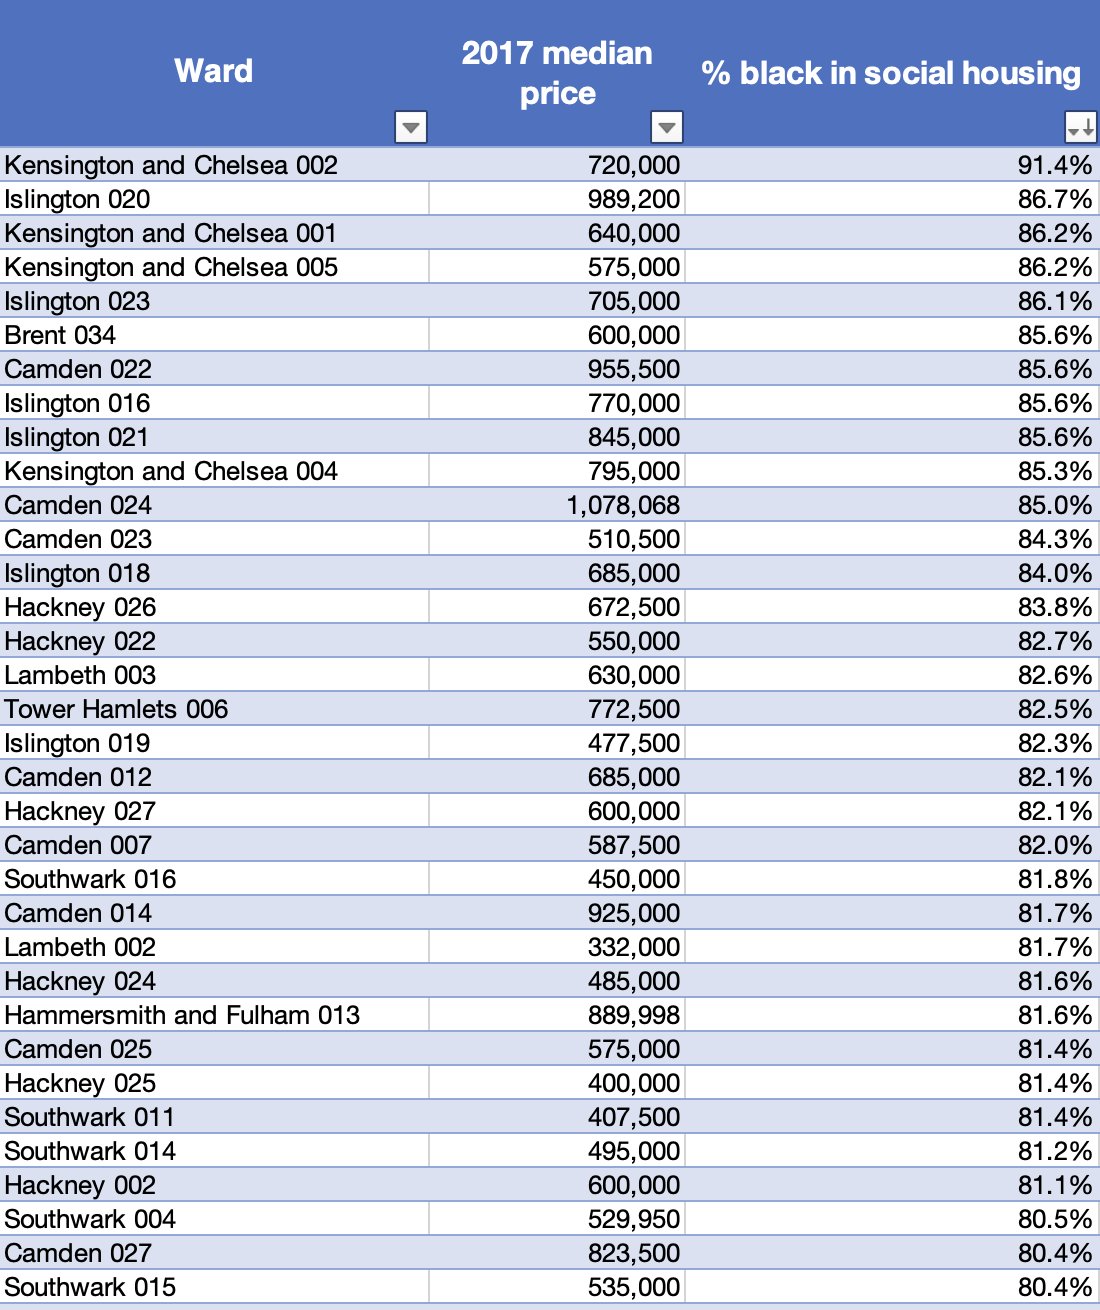The width and height of the screenshot is (1100, 1310).
Task: Select the Hackney 022 cell
Action: click(x=214, y=641)
